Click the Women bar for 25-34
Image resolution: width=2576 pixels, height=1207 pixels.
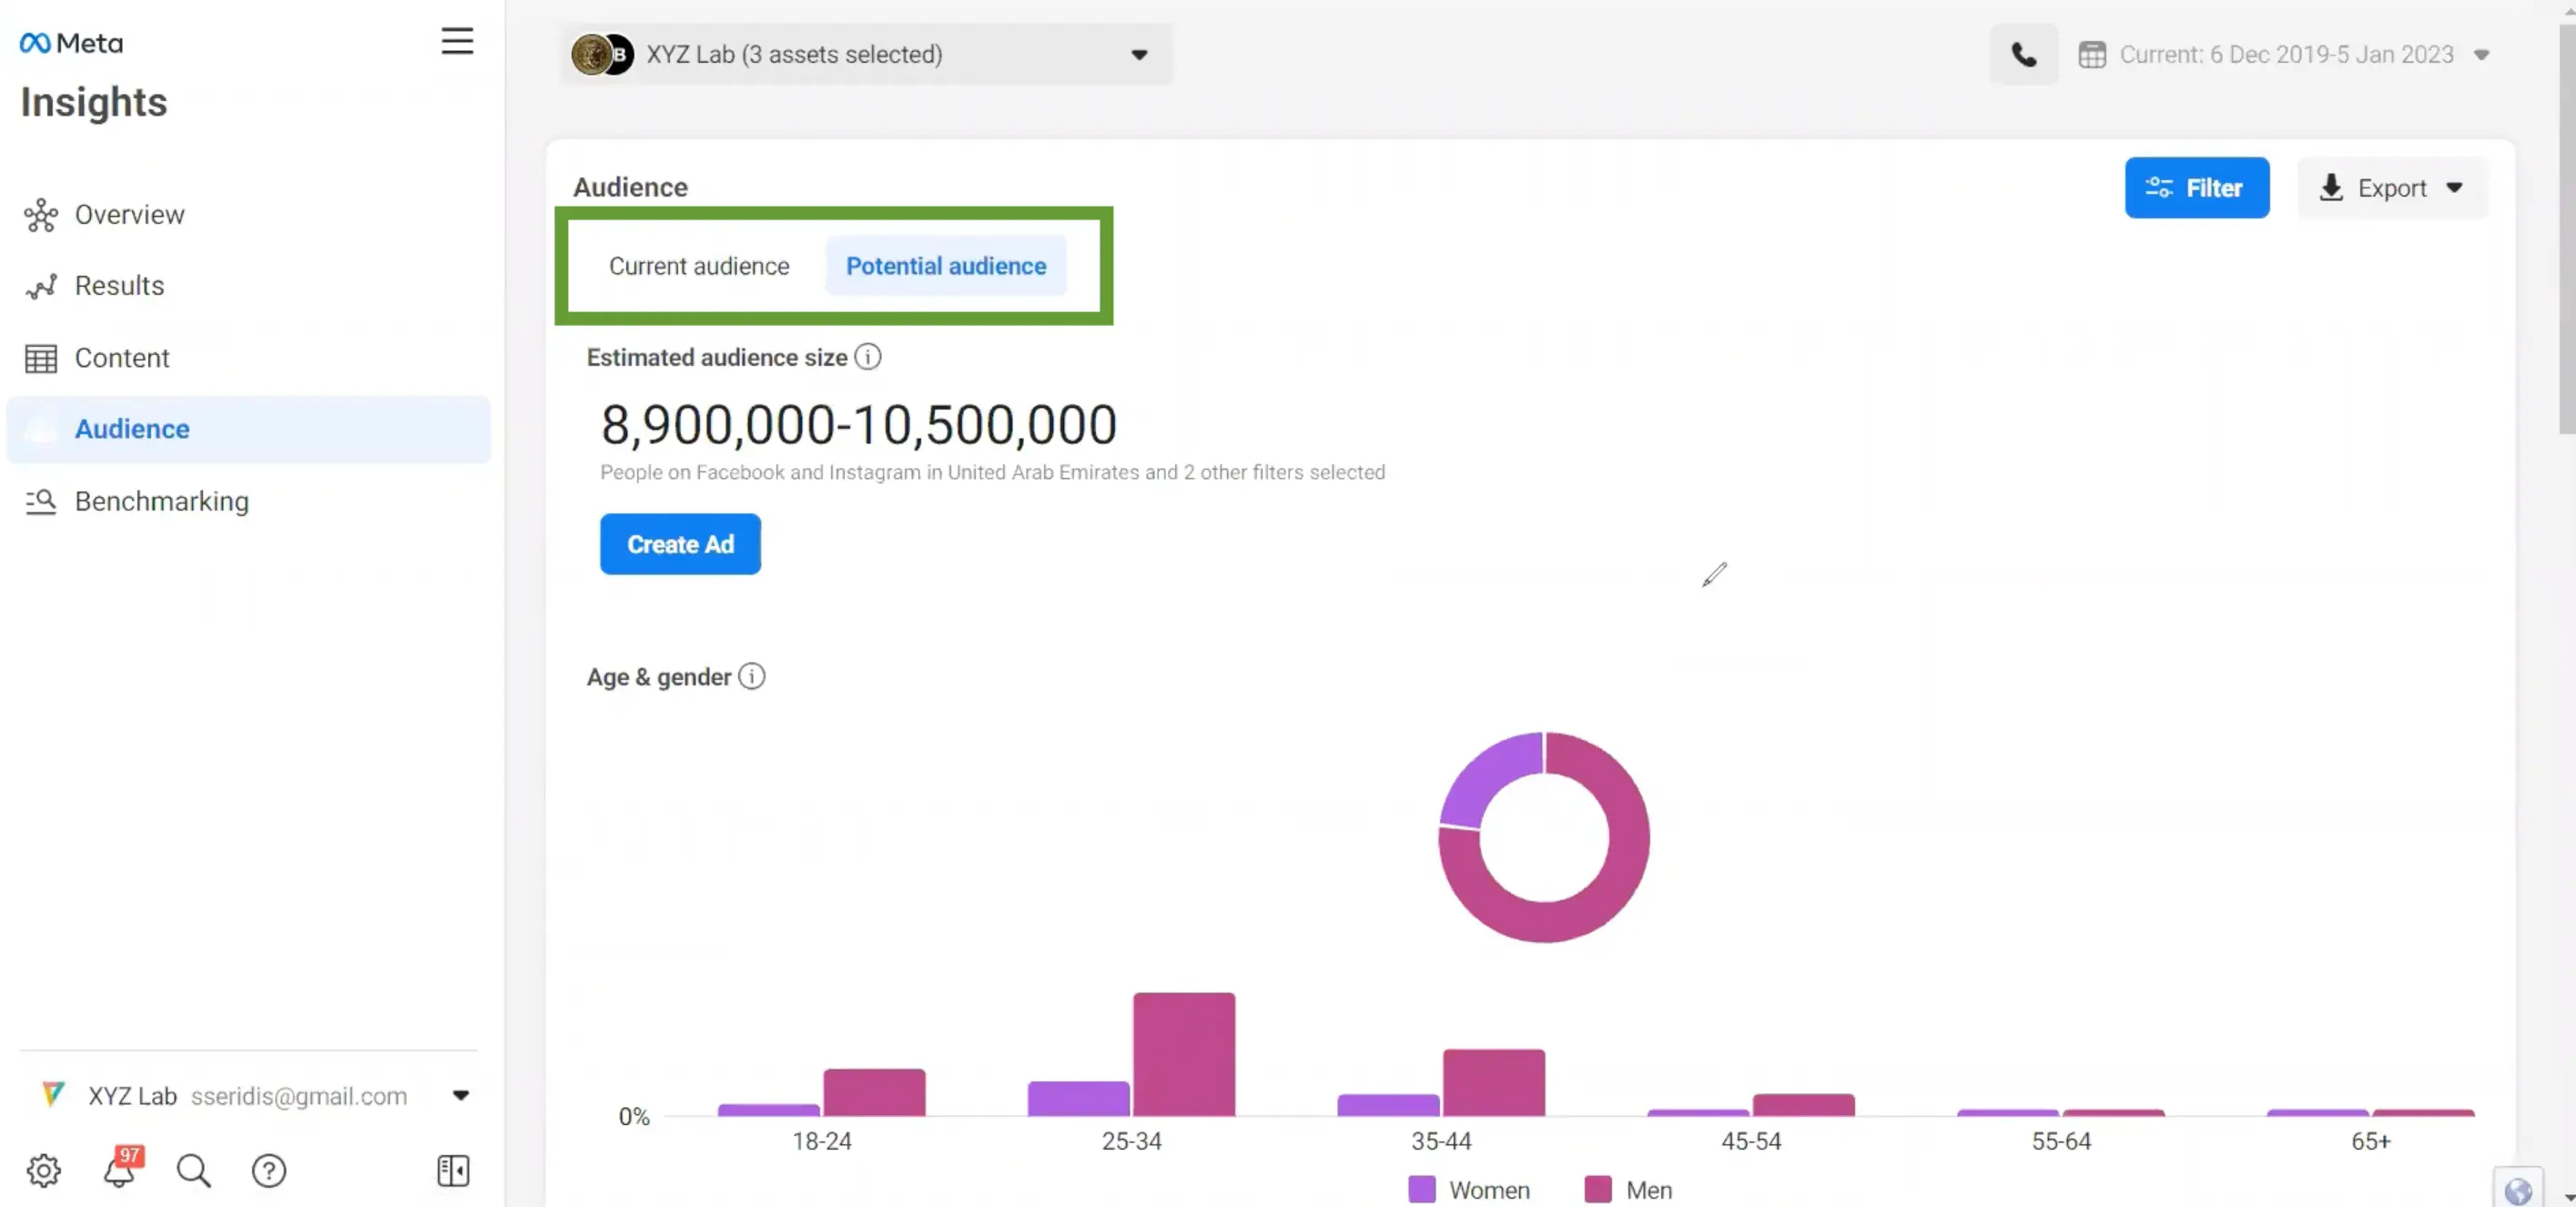[x=1078, y=1098]
